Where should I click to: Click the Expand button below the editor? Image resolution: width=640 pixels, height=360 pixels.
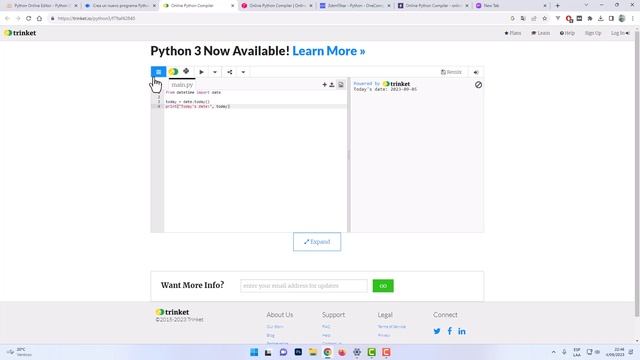coord(317,242)
